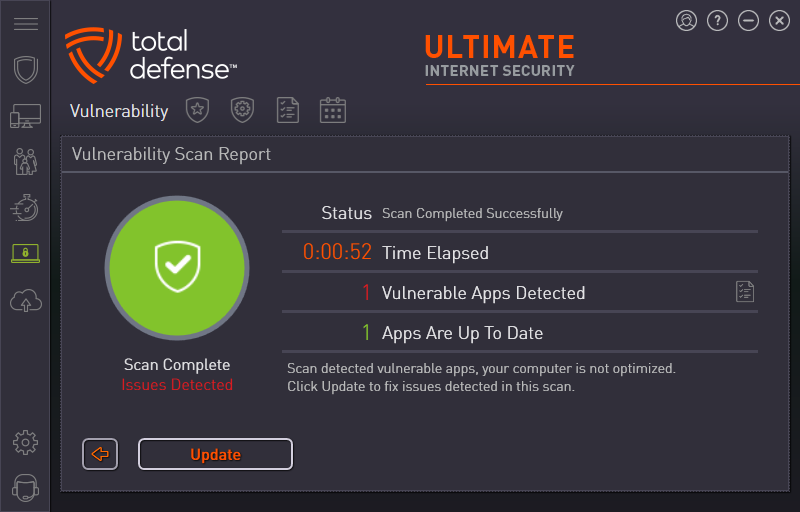Viewport: 800px width, 512px height.
Task: Open the Performance stopwatch icon in the sidebar
Action: click(26, 208)
